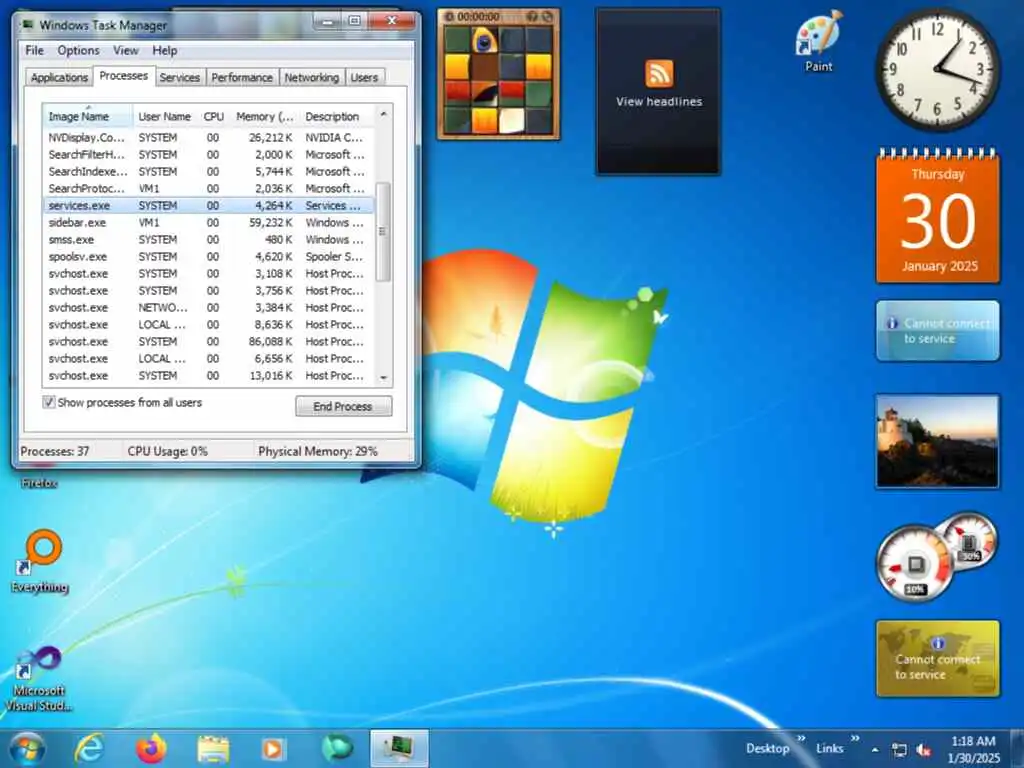Click the timer icon in picture puzzle gadget
This screenshot has width=1024, height=768.
pyautogui.click(x=449, y=16)
